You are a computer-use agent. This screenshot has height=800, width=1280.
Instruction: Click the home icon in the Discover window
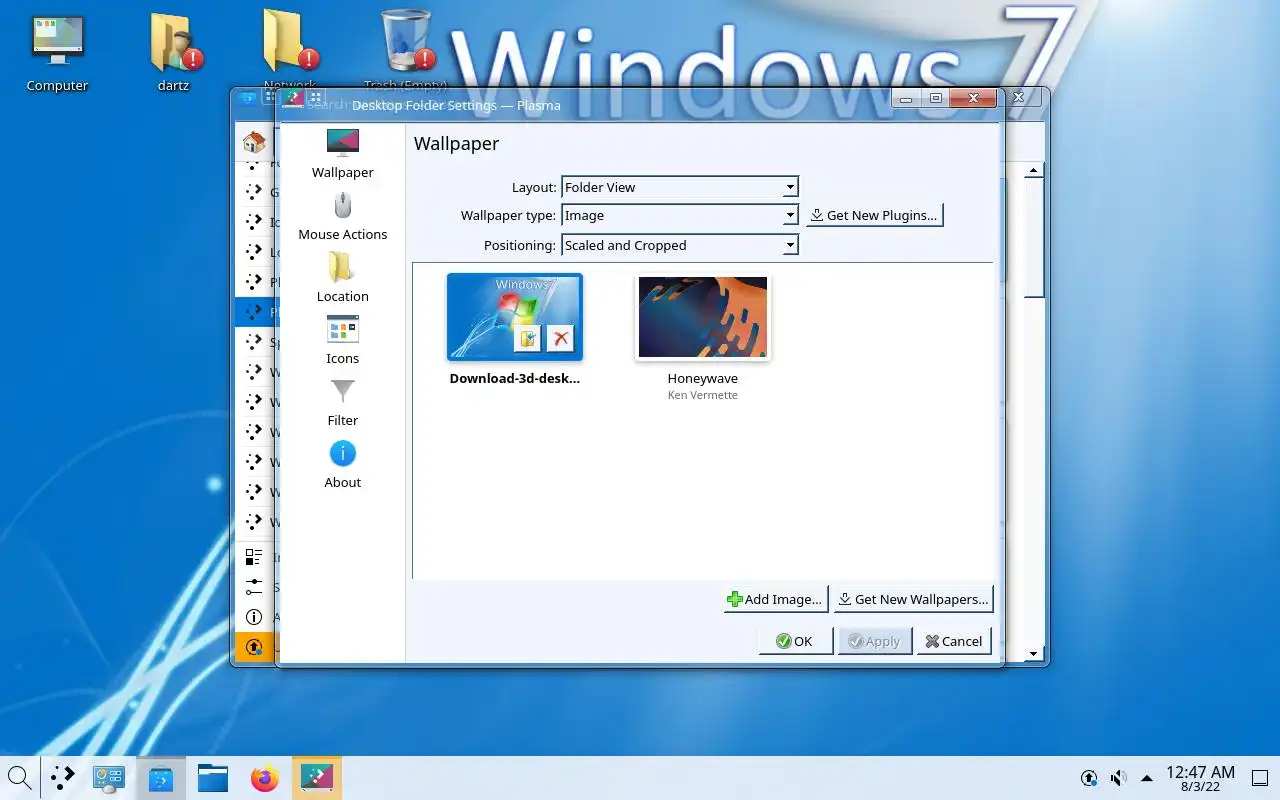[x=254, y=143]
